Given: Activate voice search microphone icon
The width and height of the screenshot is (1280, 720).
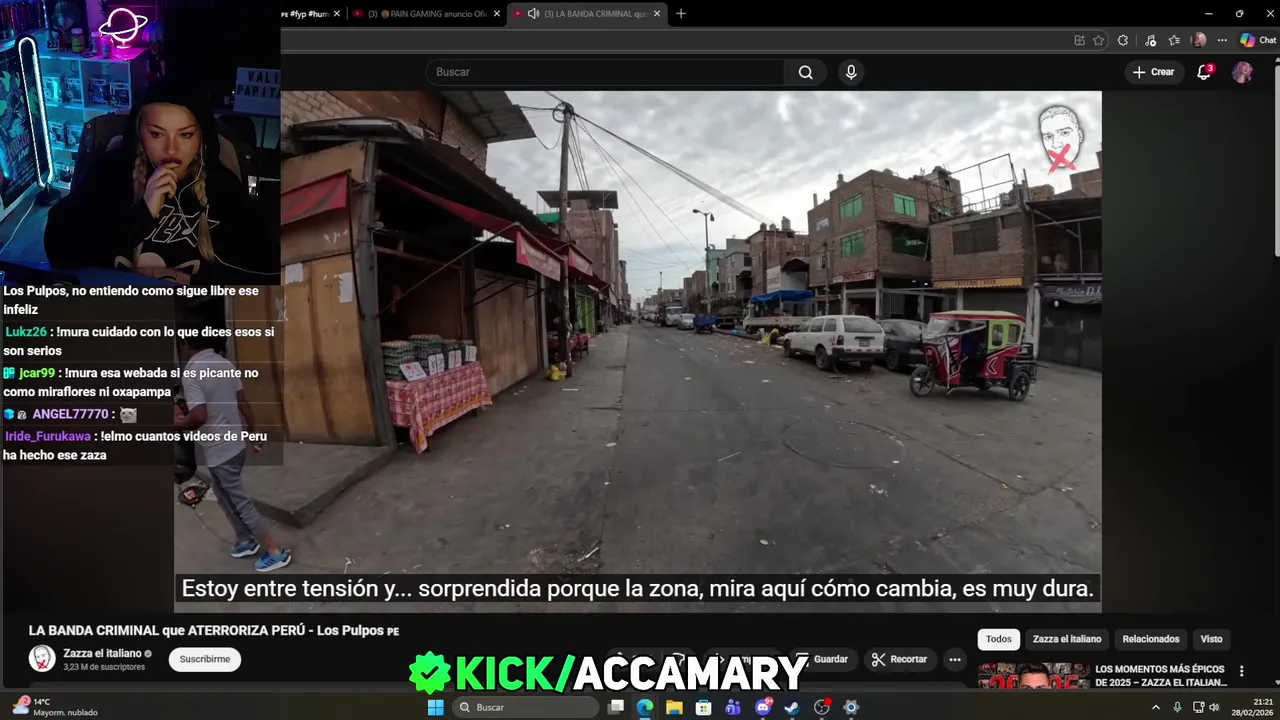Looking at the screenshot, I should [x=851, y=72].
